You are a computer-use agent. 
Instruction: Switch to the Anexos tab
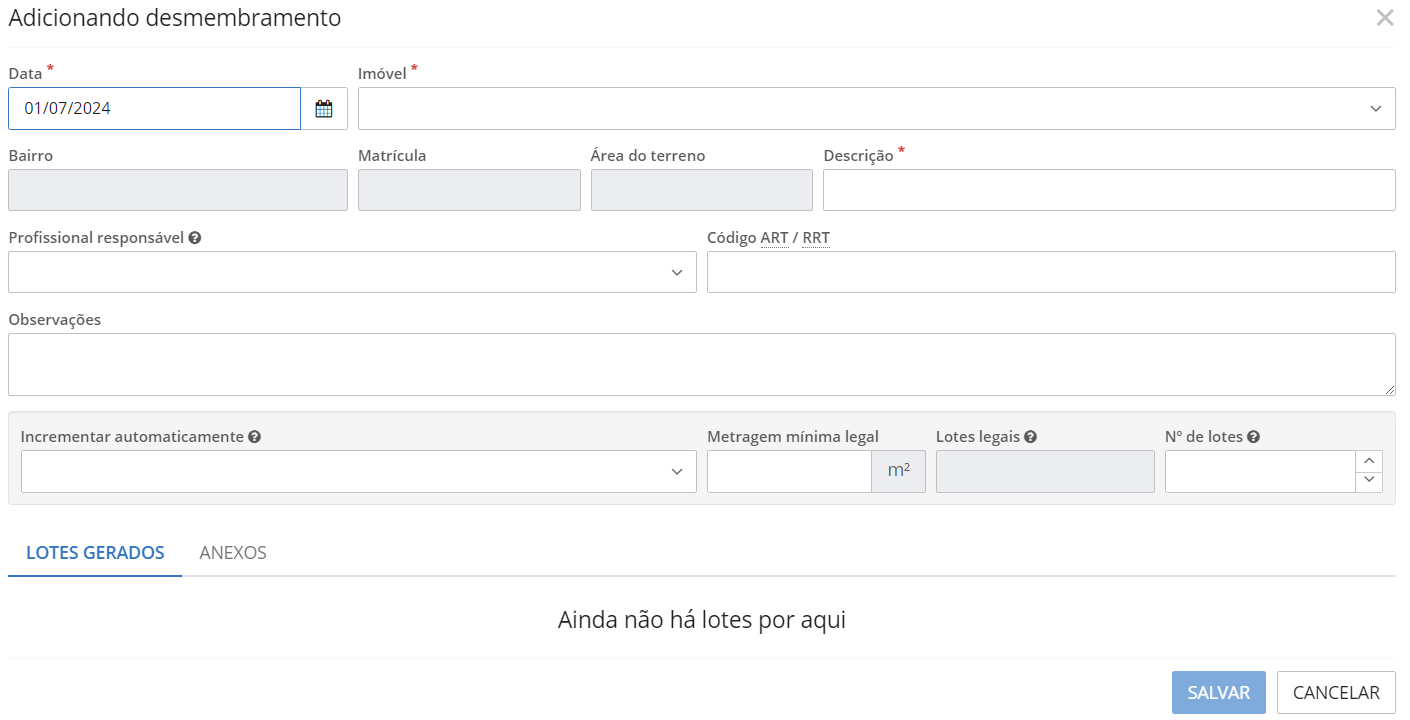233,553
